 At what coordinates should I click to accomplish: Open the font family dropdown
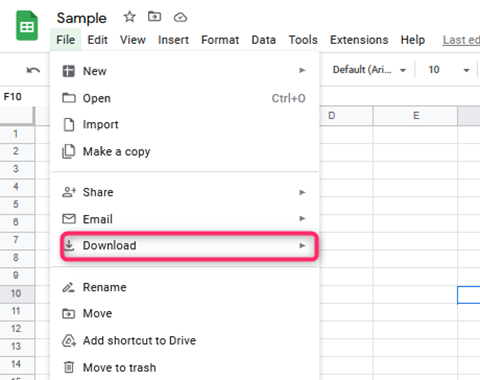click(x=369, y=70)
